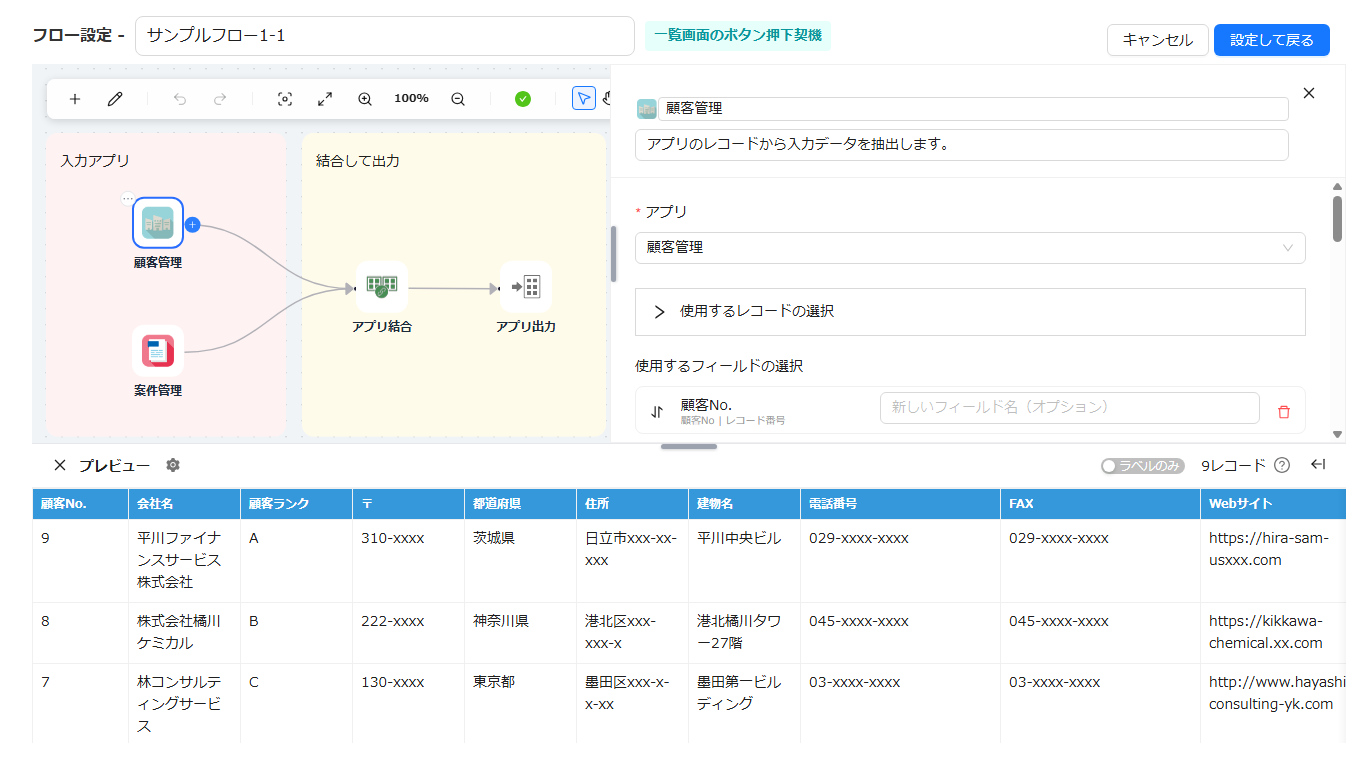
Task: Expand 使用するレコードの選択 section
Action: (x=970, y=312)
